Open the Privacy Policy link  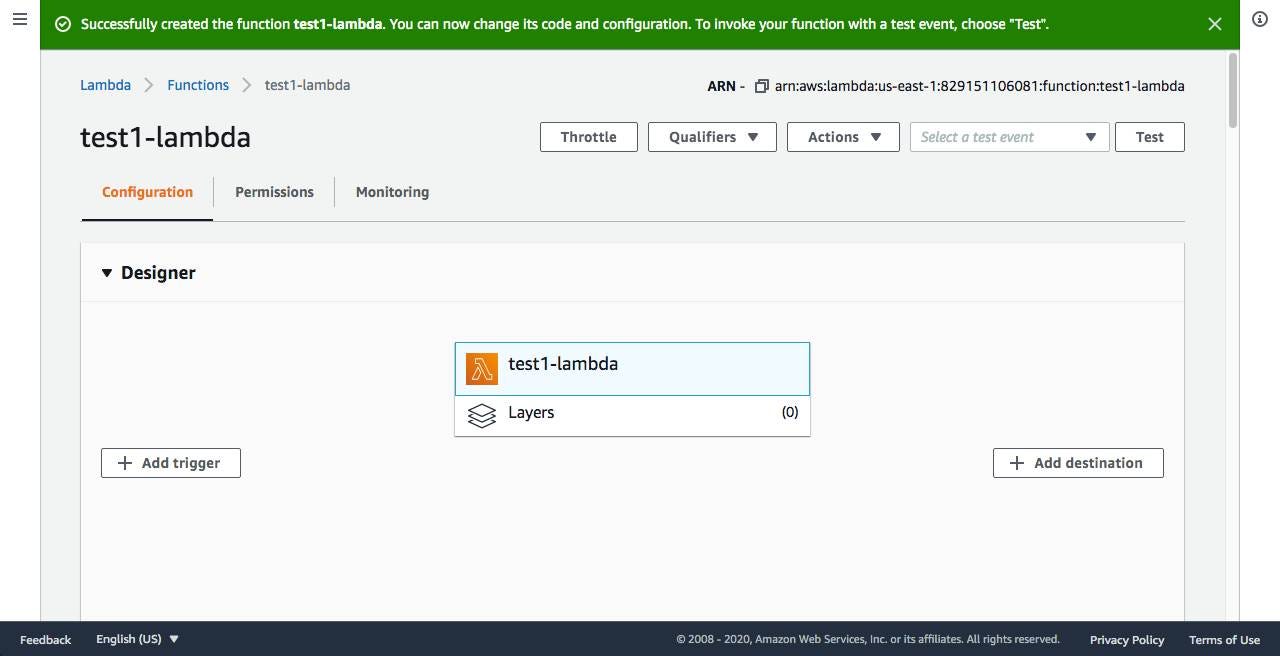pyautogui.click(x=1127, y=640)
